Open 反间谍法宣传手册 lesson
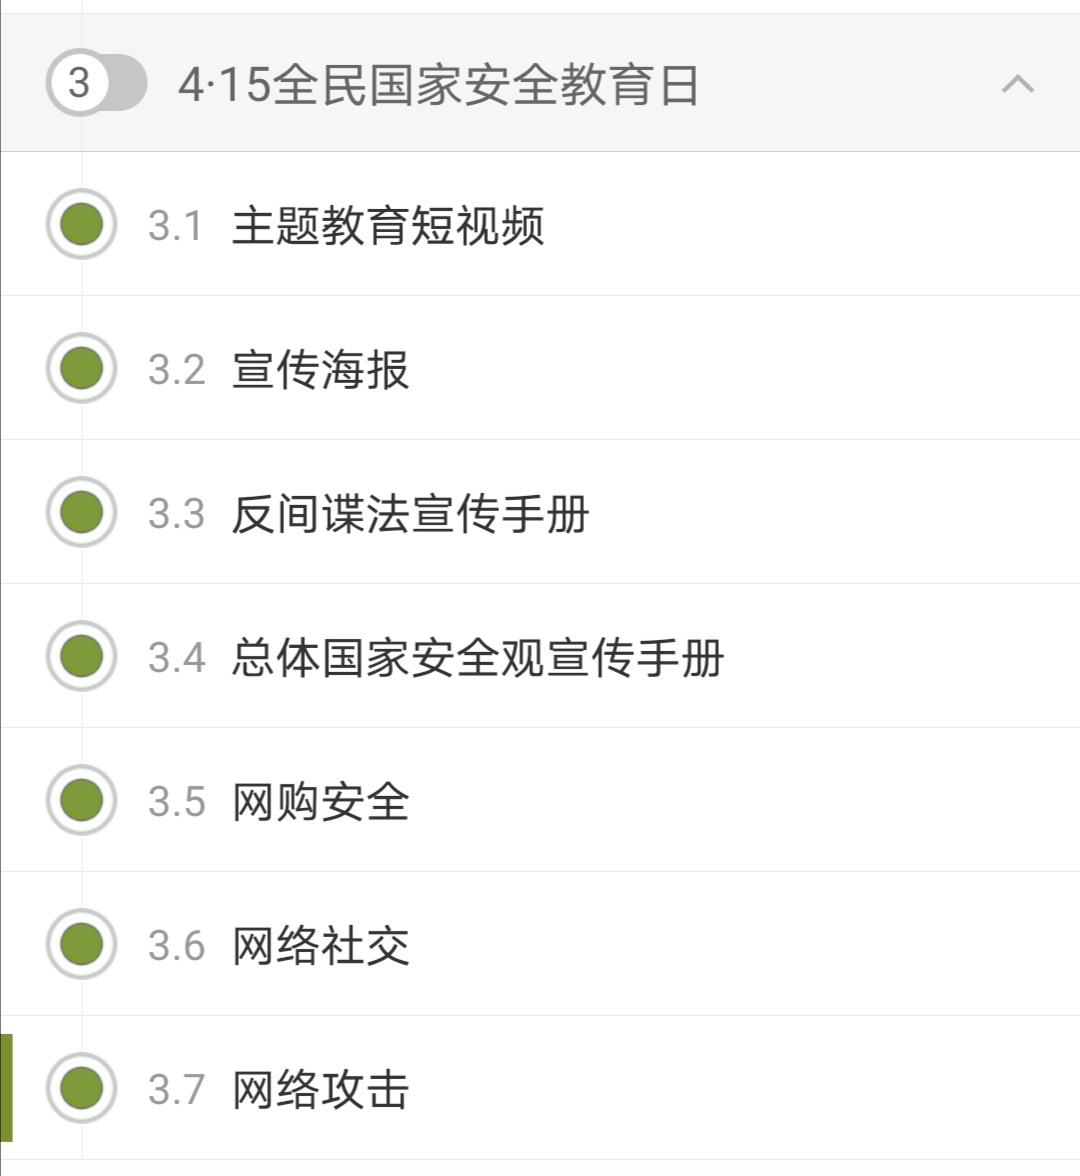 pyautogui.click(x=410, y=514)
